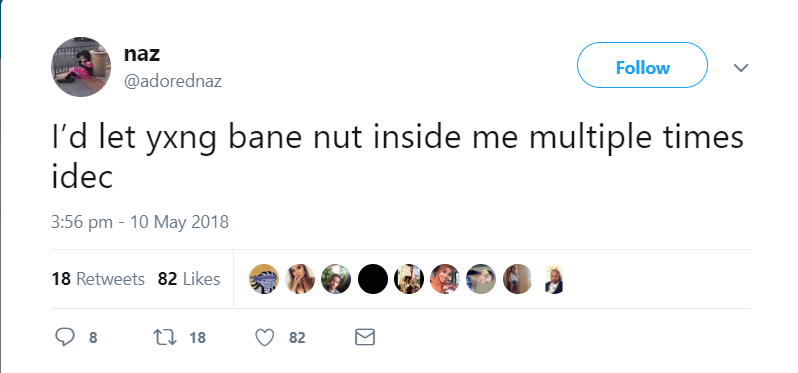798x373 pixels.
Task: Open direct message envelope icon
Action: [365, 337]
